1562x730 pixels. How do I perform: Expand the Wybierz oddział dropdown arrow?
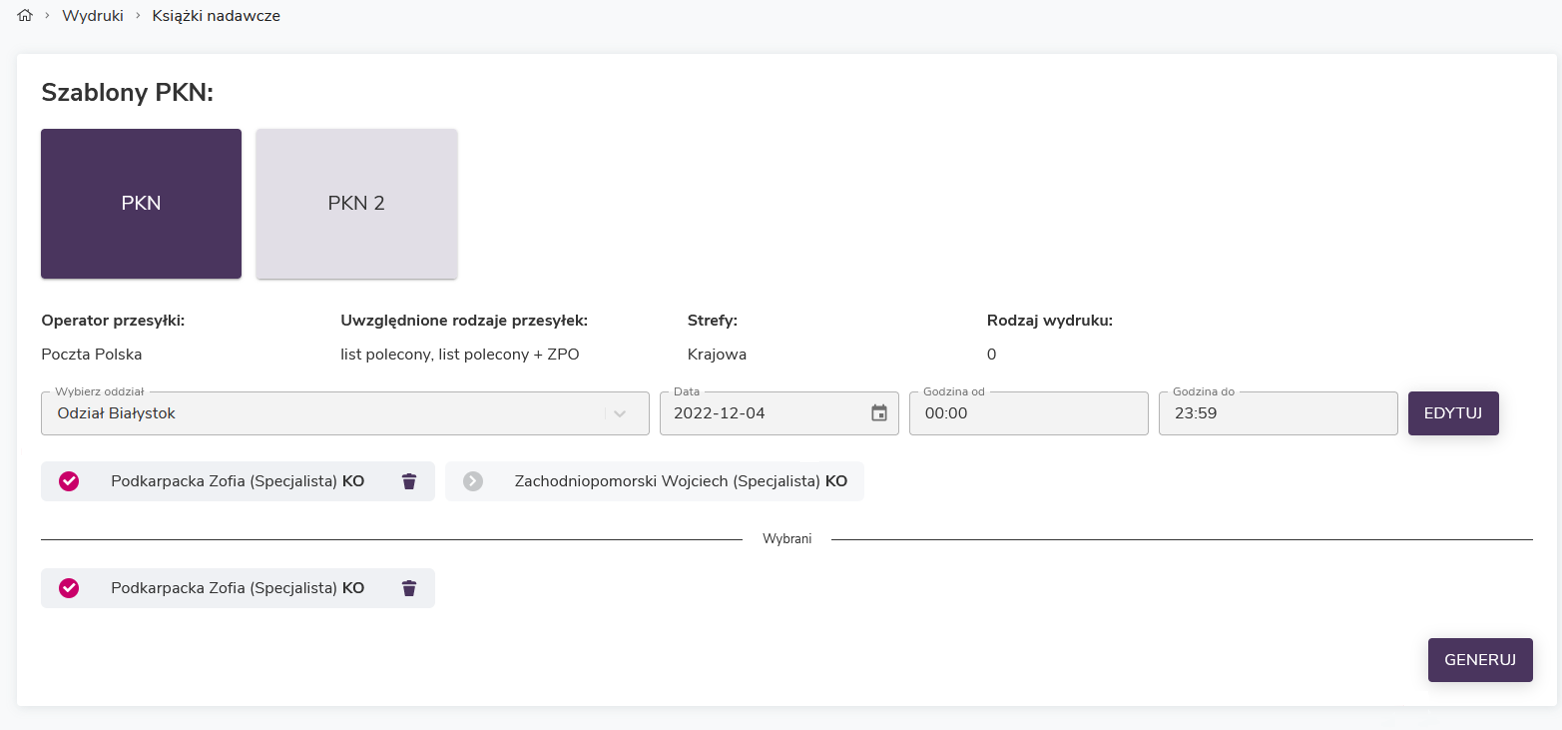619,414
